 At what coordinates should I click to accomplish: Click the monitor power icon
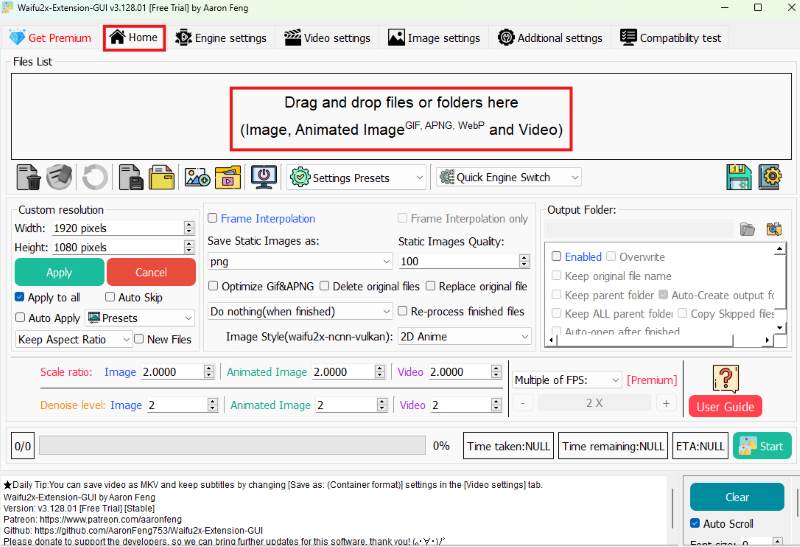(263, 178)
